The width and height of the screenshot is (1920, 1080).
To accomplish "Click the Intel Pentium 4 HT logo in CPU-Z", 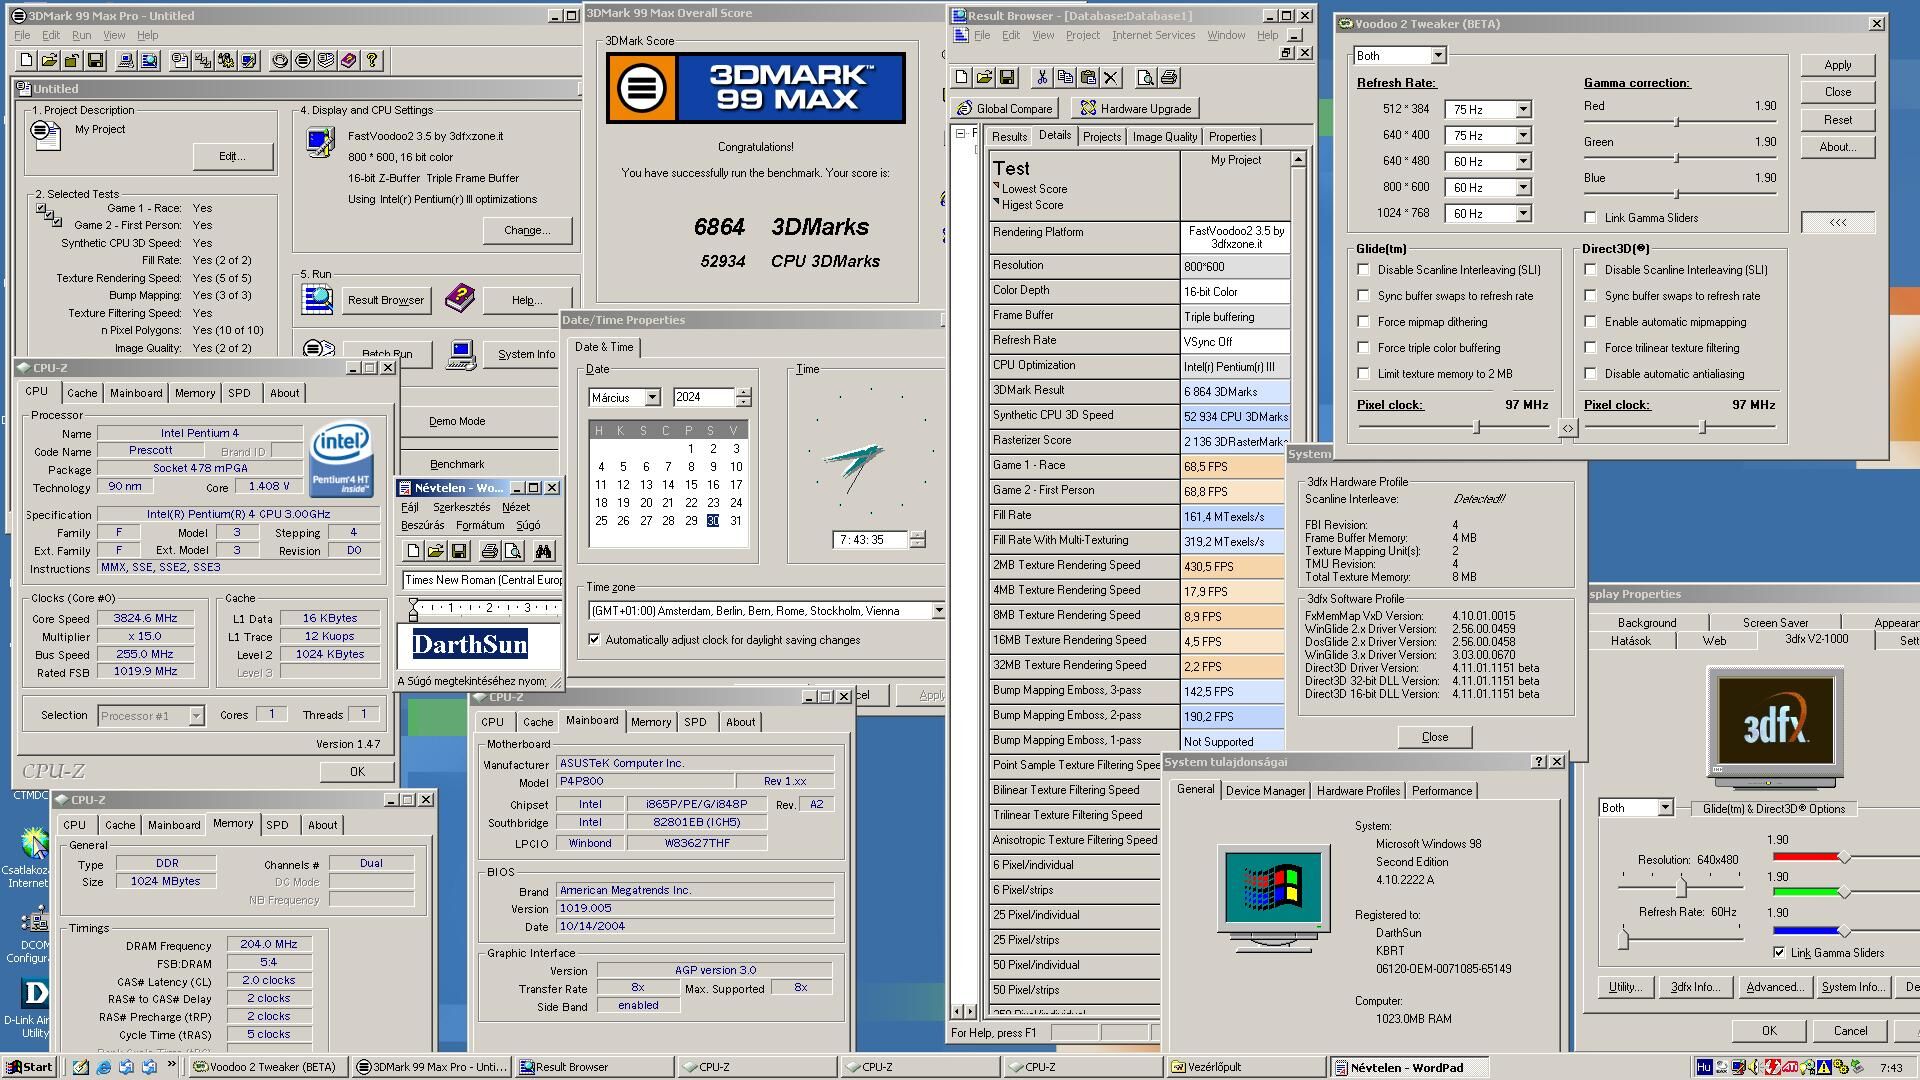I will tap(342, 459).
